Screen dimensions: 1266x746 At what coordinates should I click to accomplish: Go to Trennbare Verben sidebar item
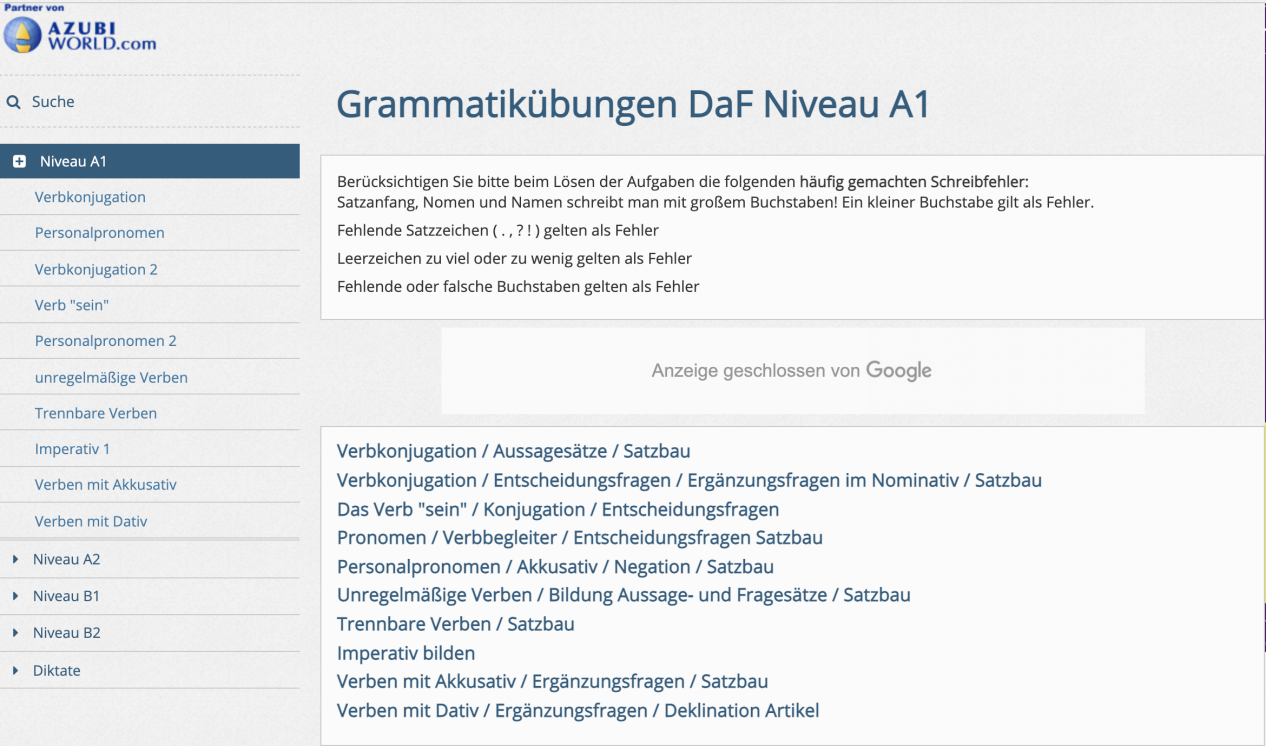[95, 413]
